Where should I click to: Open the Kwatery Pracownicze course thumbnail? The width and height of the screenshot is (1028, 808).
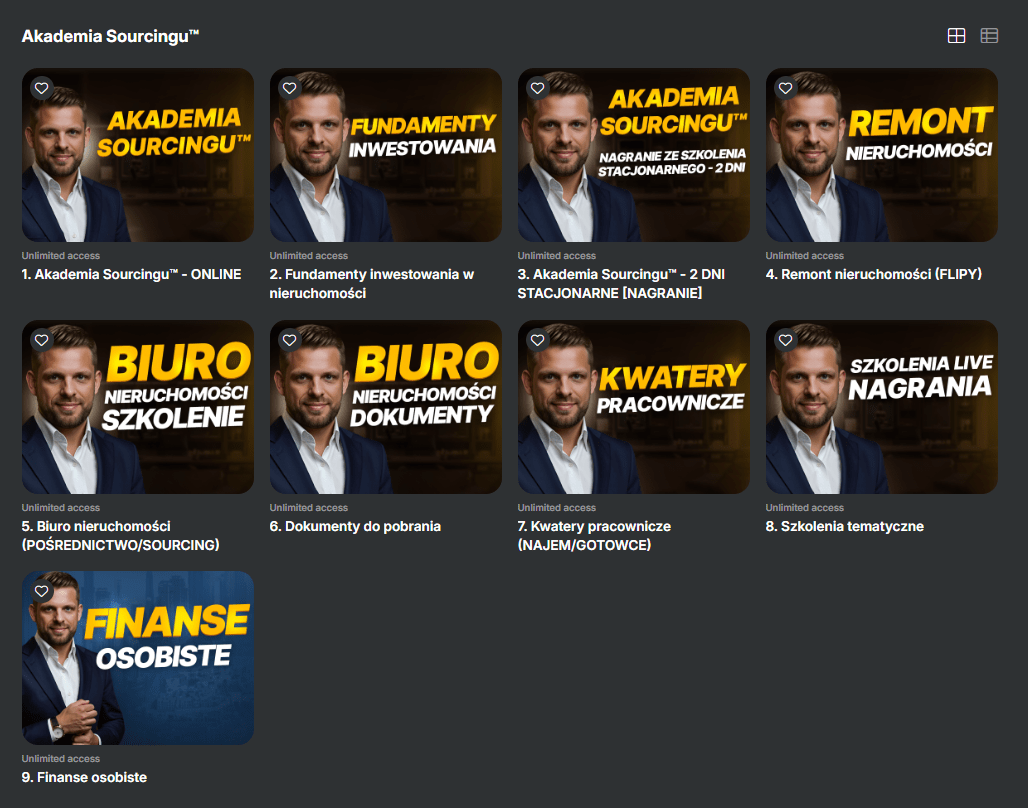pyautogui.click(x=634, y=407)
